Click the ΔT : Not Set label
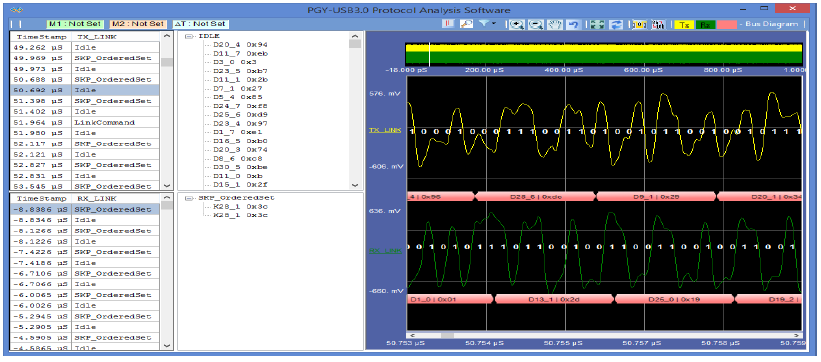 (x=201, y=24)
